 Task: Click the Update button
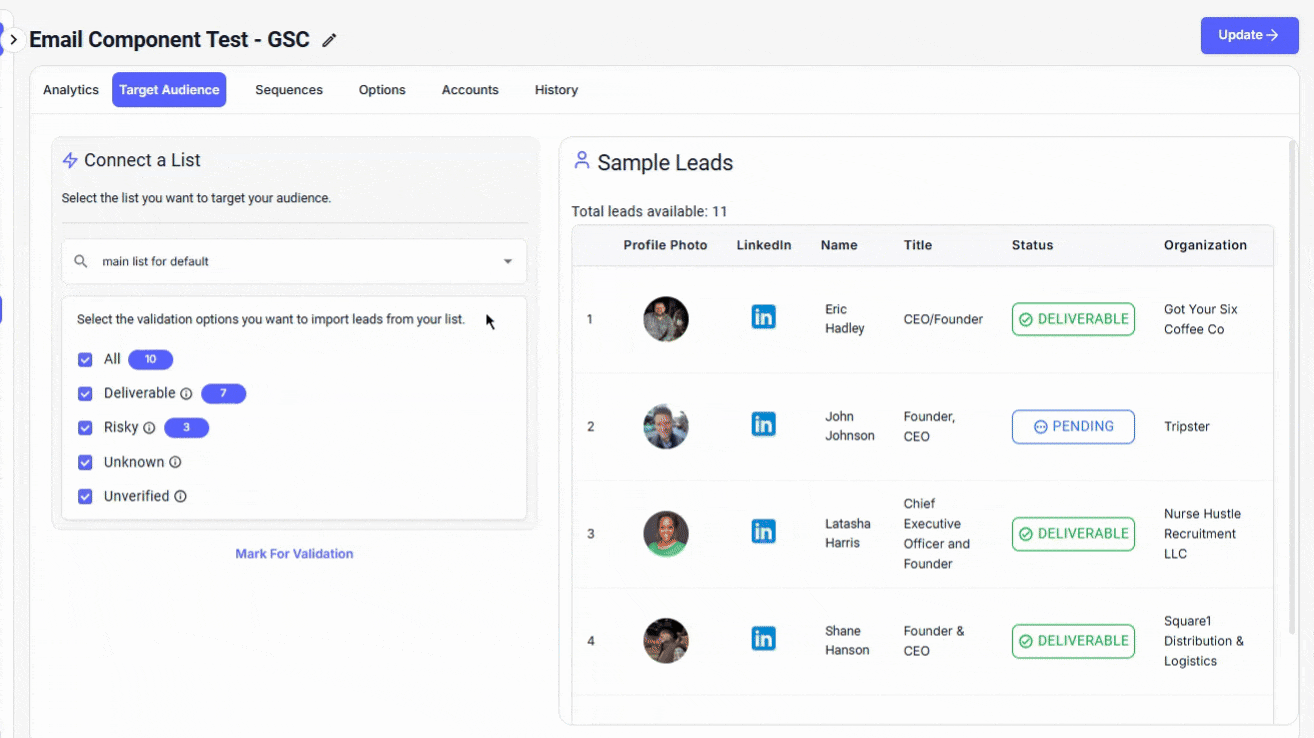point(1249,35)
